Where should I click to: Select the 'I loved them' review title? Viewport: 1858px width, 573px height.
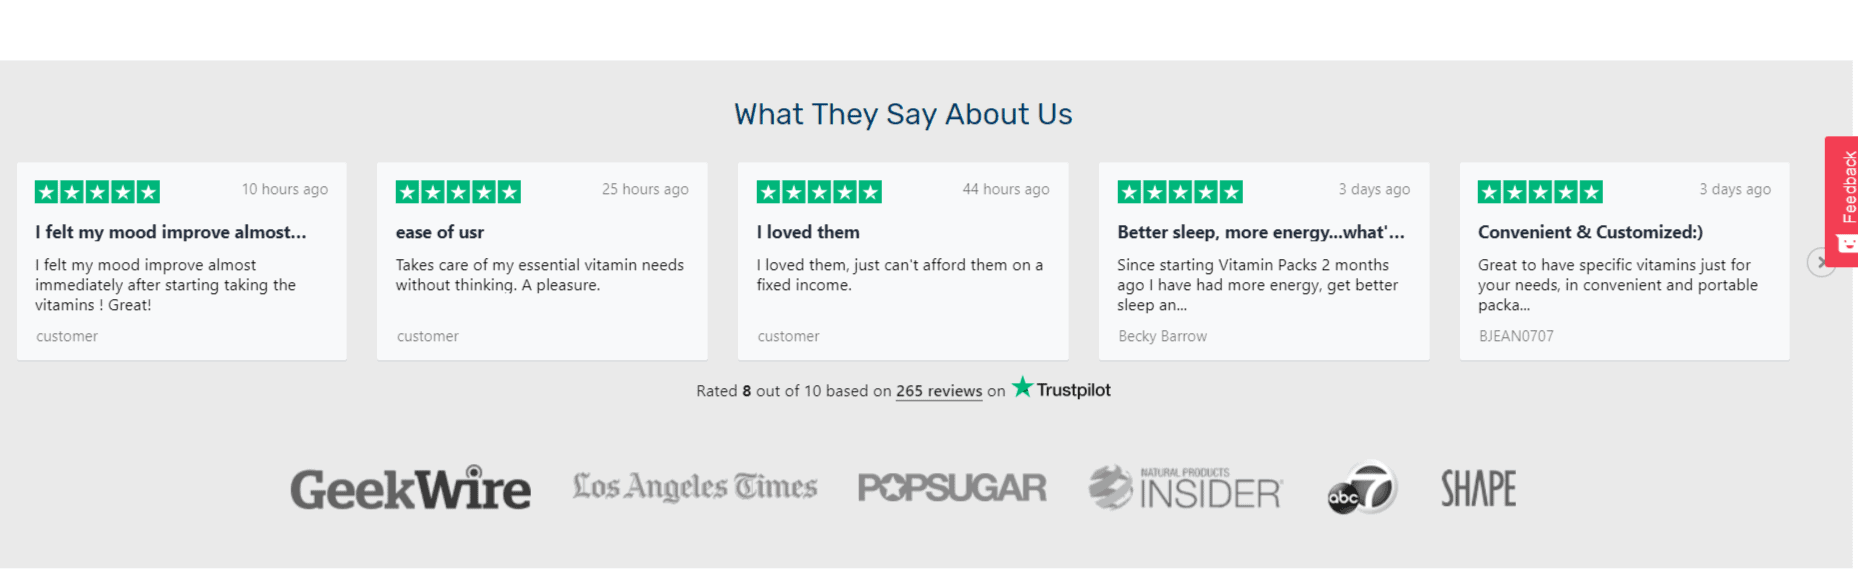[808, 232]
